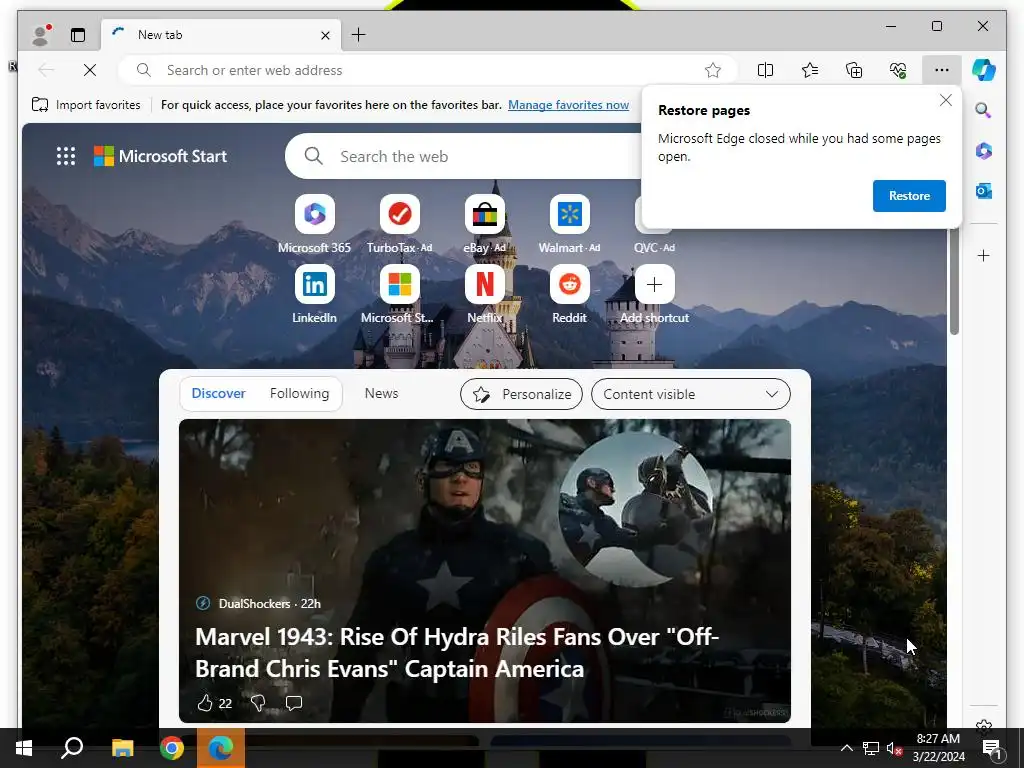Open the network tray icon
Viewport: 1024px width, 768px height.
click(871, 748)
